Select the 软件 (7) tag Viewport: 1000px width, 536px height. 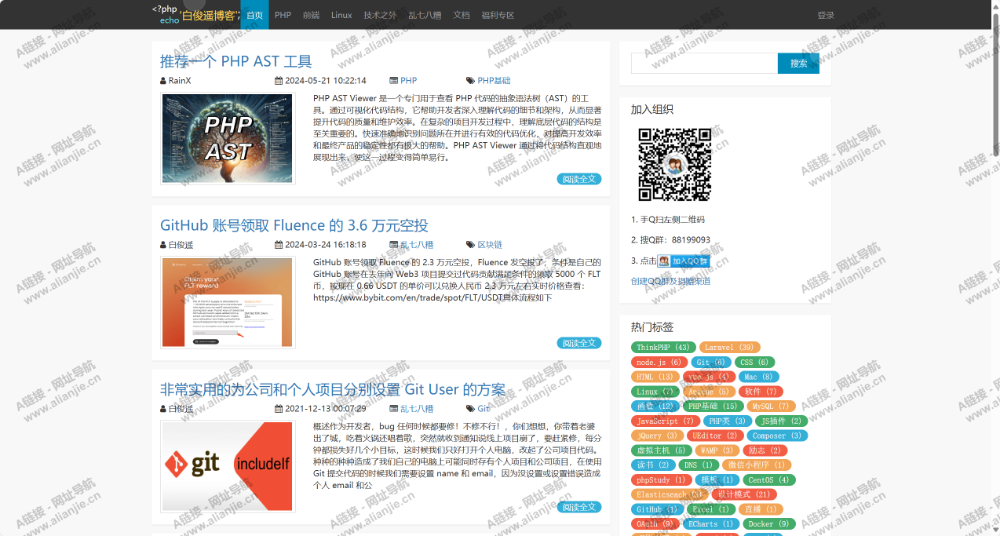click(761, 391)
